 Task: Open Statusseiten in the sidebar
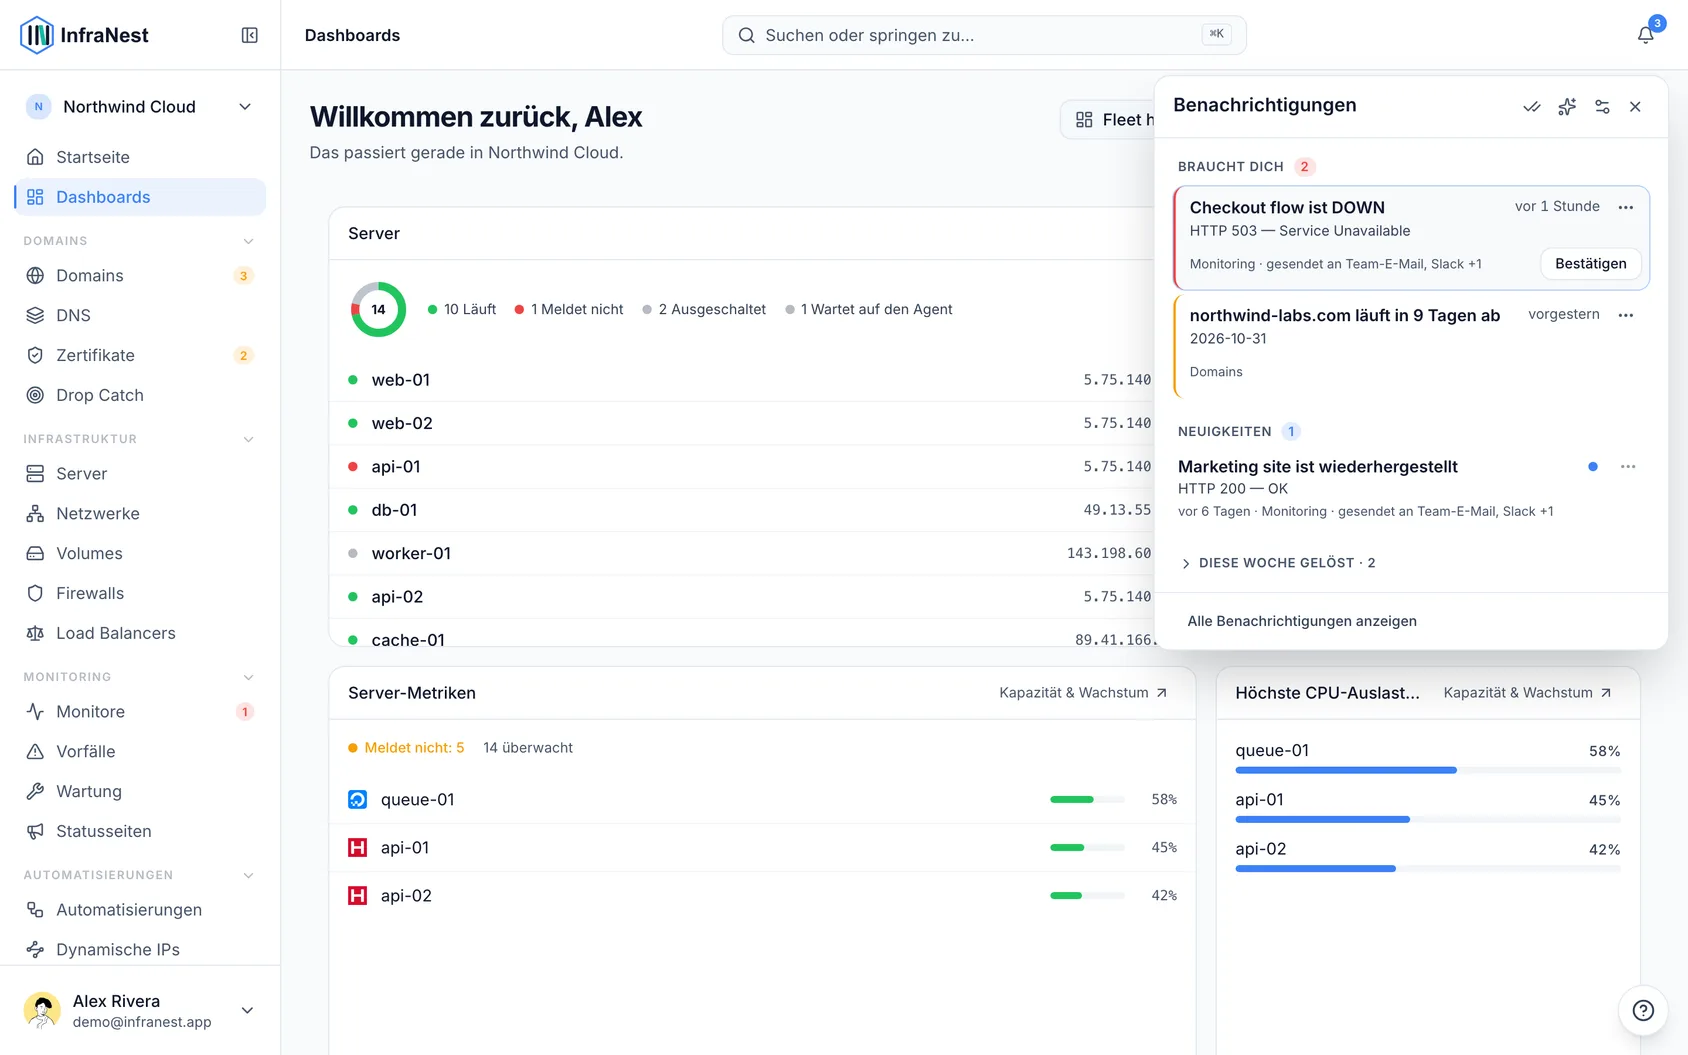140,832
